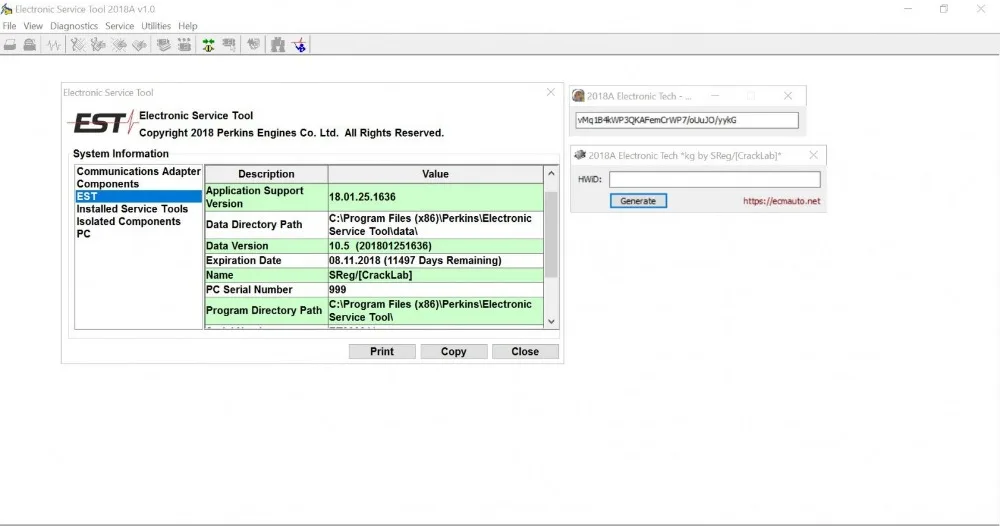Click the PC Serial Number value 999
1000x526 pixels.
point(337,290)
